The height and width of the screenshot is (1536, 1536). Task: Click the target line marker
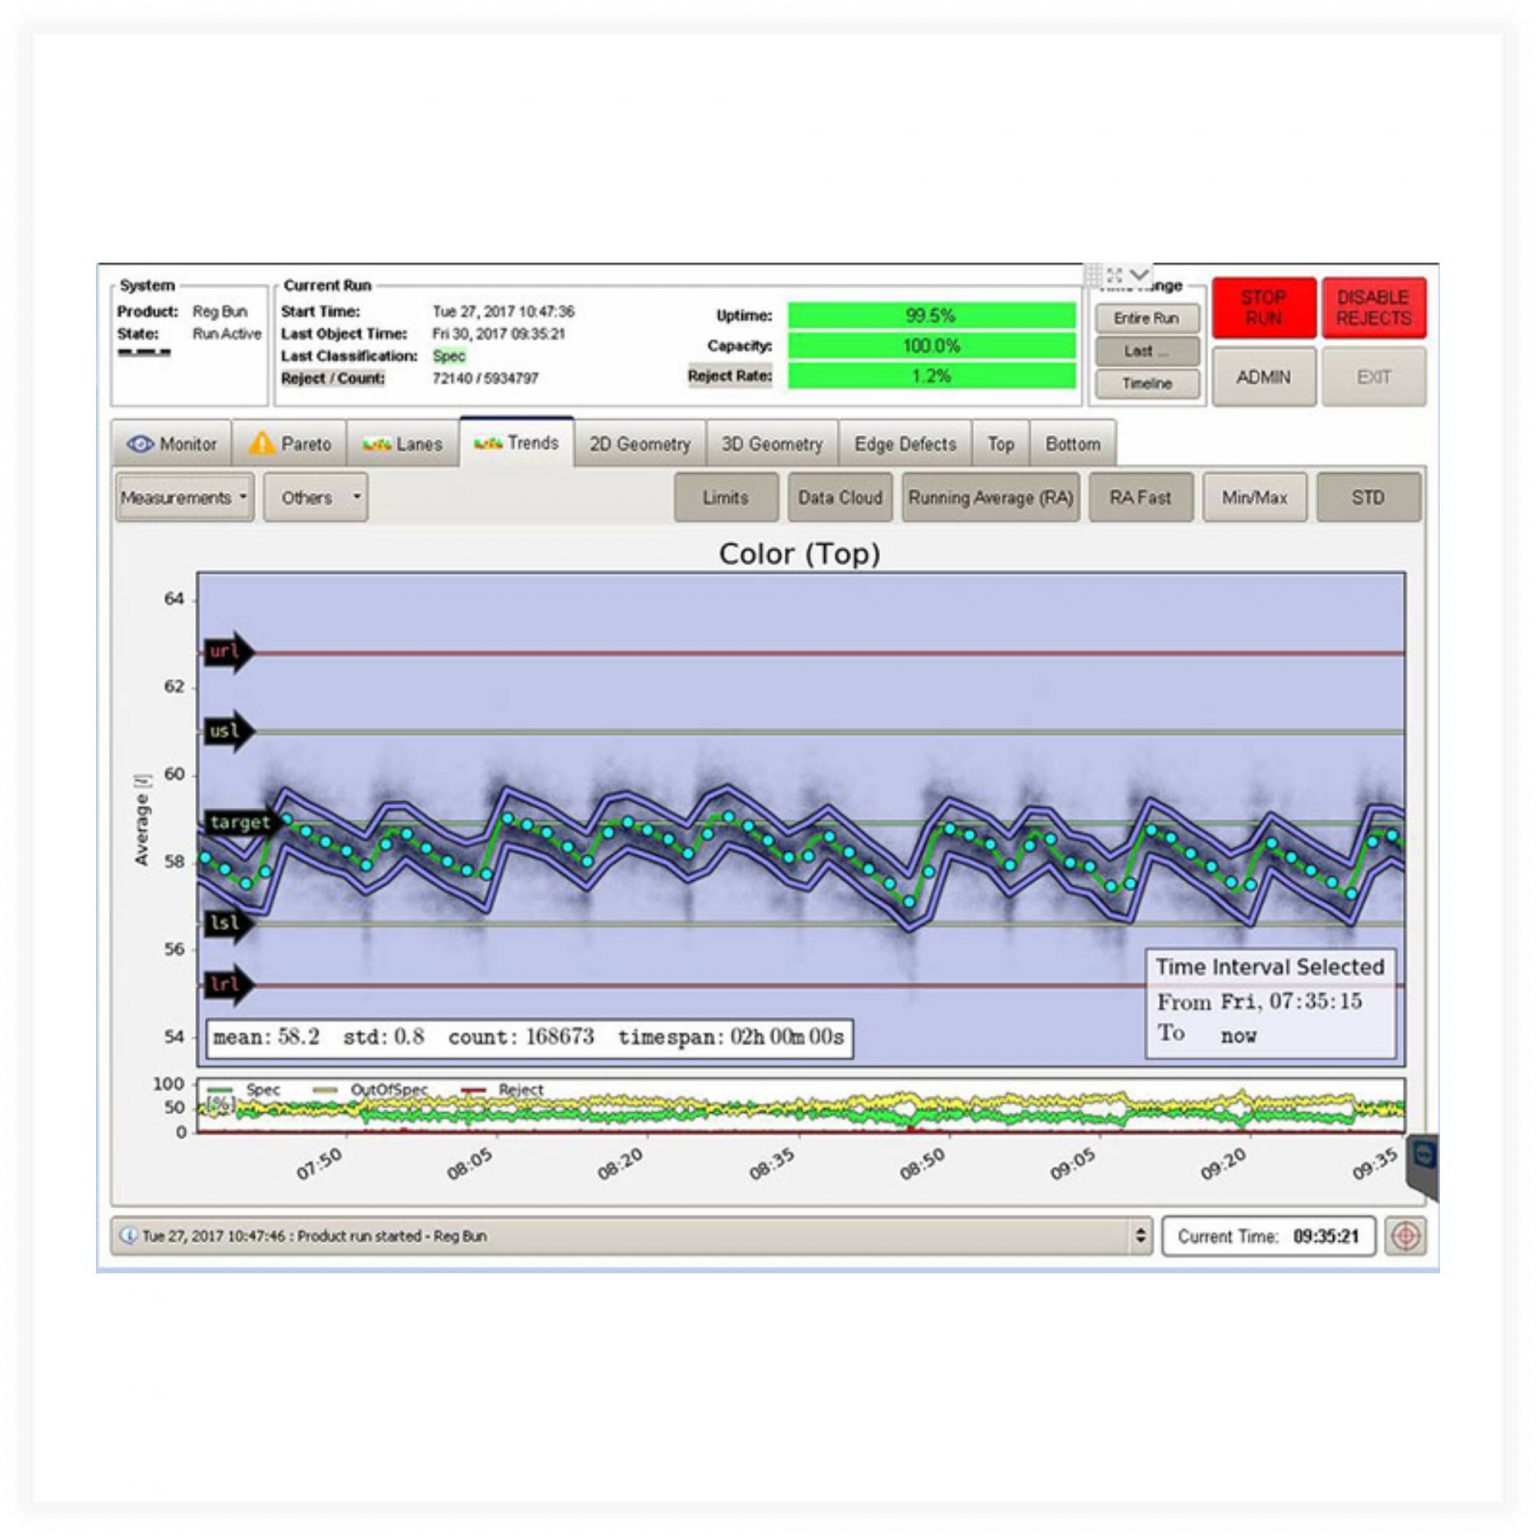point(244,822)
